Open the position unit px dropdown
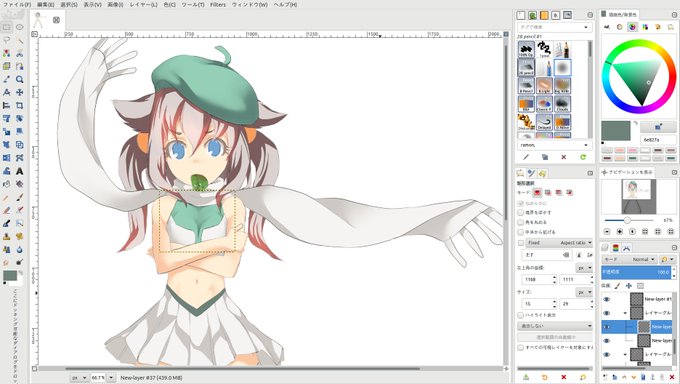 coord(584,268)
